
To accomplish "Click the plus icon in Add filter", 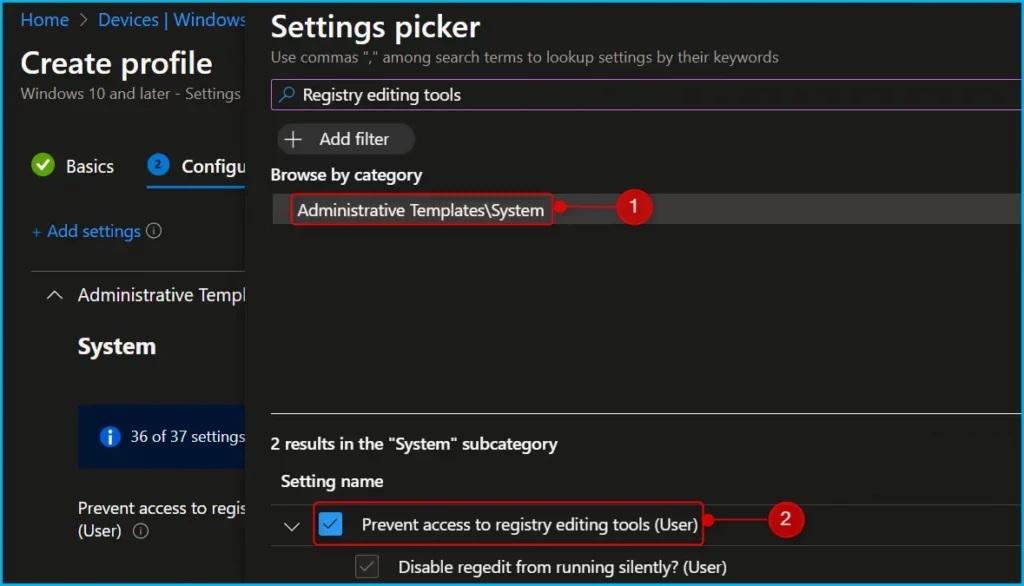I will tap(294, 139).
